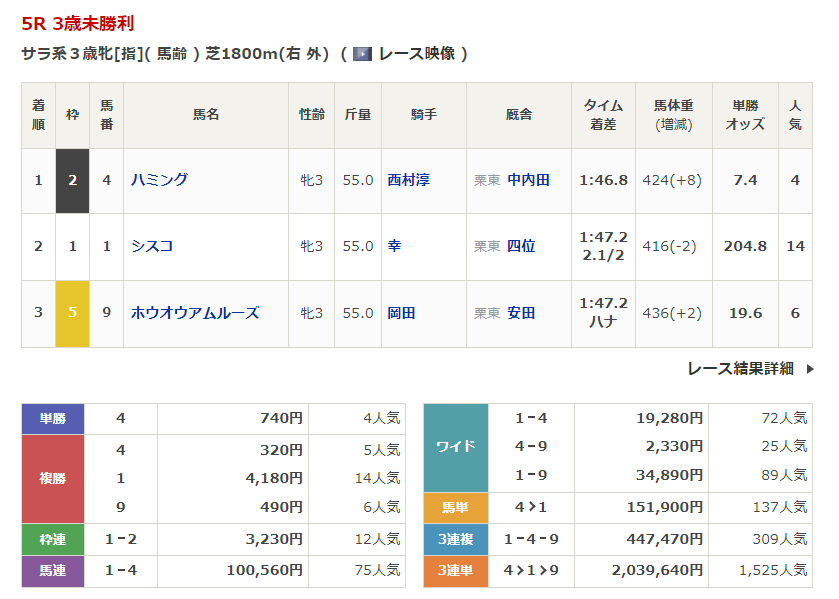Click the 3連単 payout label
Image resolution: width=839 pixels, height=599 pixels.
coord(456,570)
